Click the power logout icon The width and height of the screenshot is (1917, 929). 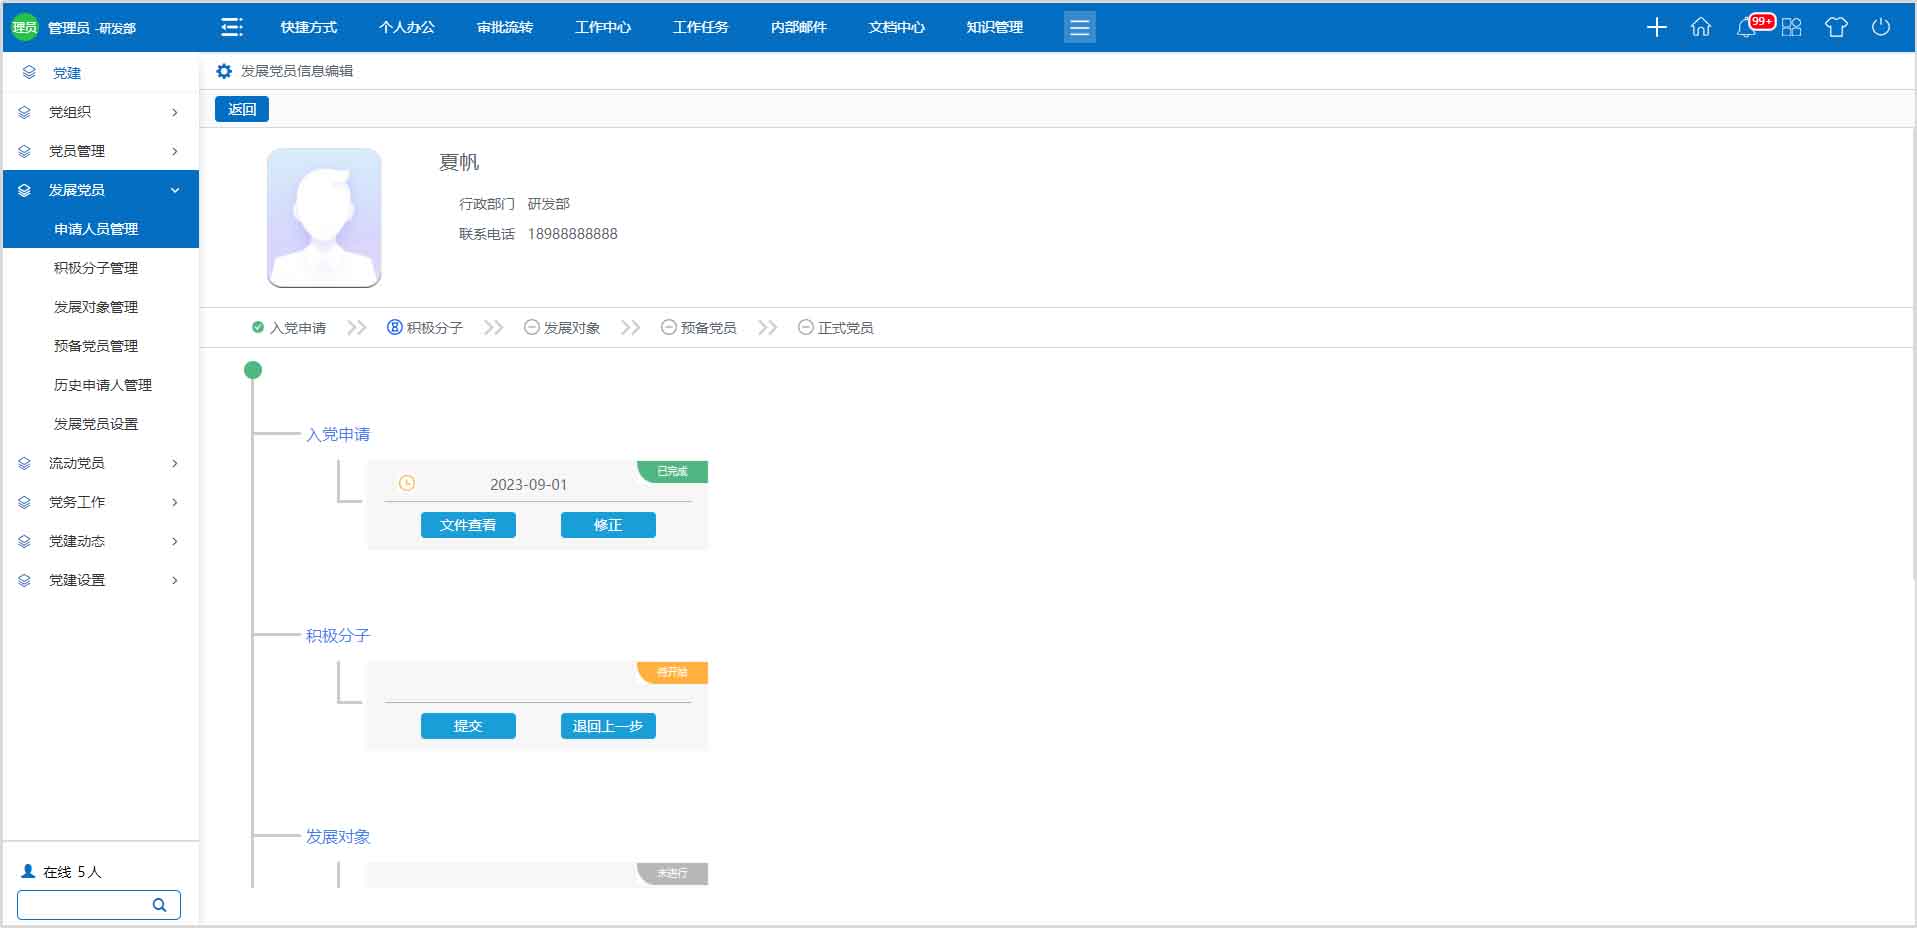[x=1880, y=27]
